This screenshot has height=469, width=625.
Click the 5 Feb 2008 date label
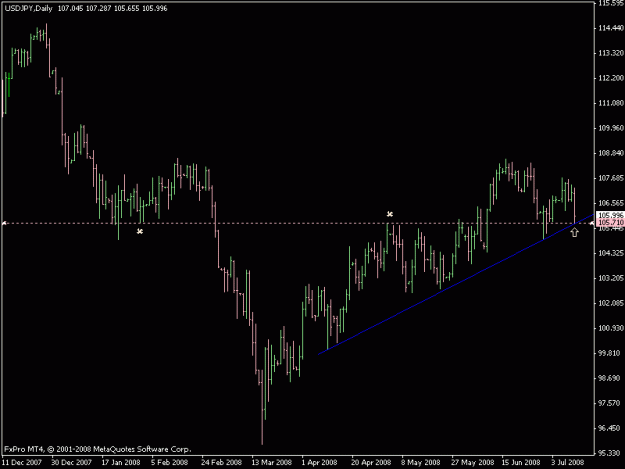[x=169, y=463]
